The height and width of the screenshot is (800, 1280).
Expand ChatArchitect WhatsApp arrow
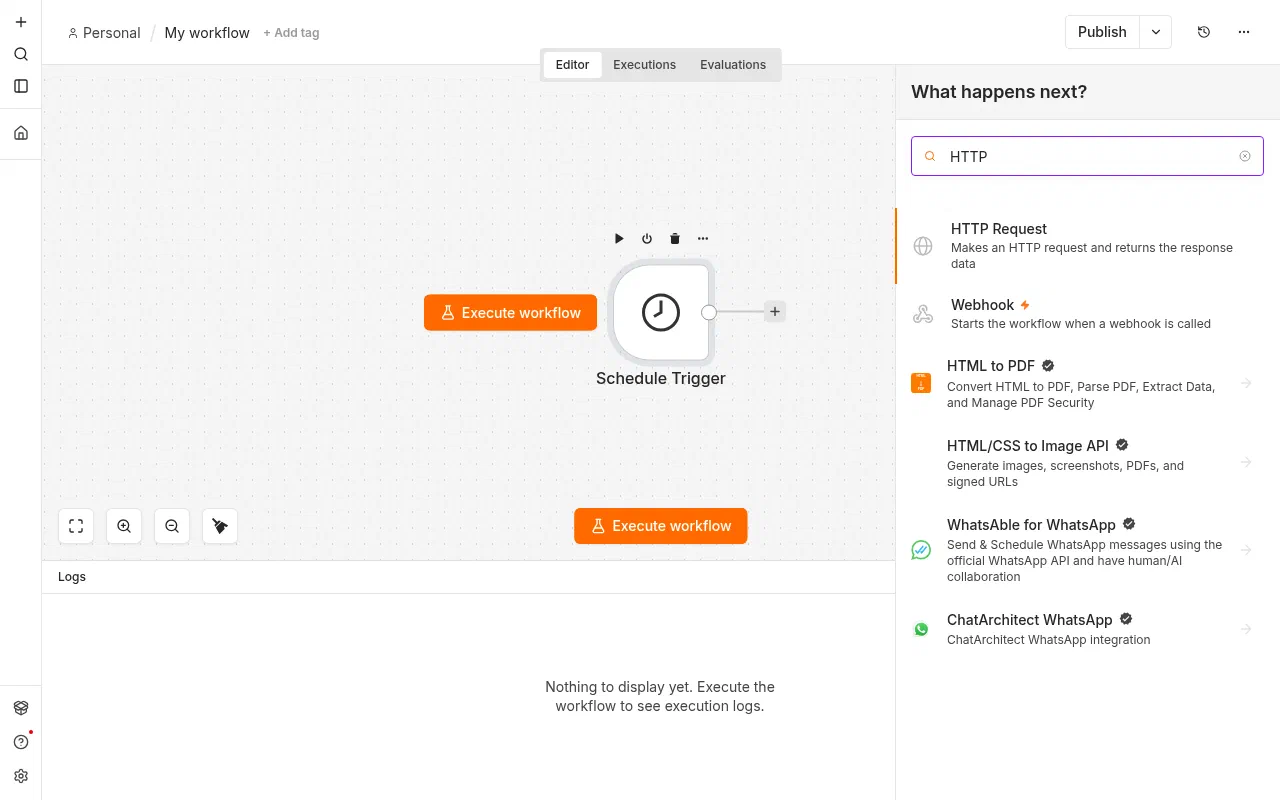point(1246,629)
